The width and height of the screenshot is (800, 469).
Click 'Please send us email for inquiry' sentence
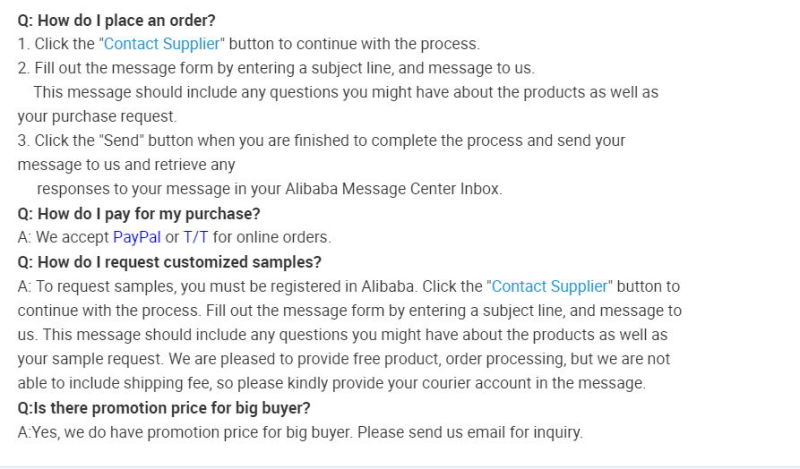[x=470, y=432]
